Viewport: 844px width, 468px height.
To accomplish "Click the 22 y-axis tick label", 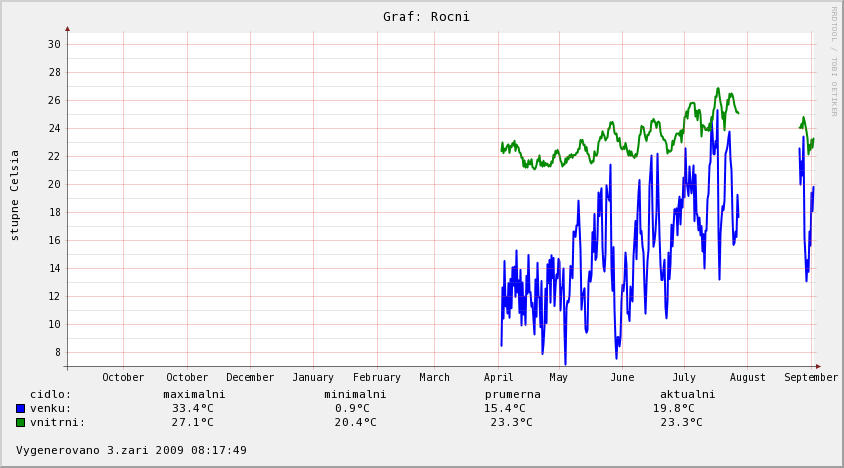I will 54,157.
